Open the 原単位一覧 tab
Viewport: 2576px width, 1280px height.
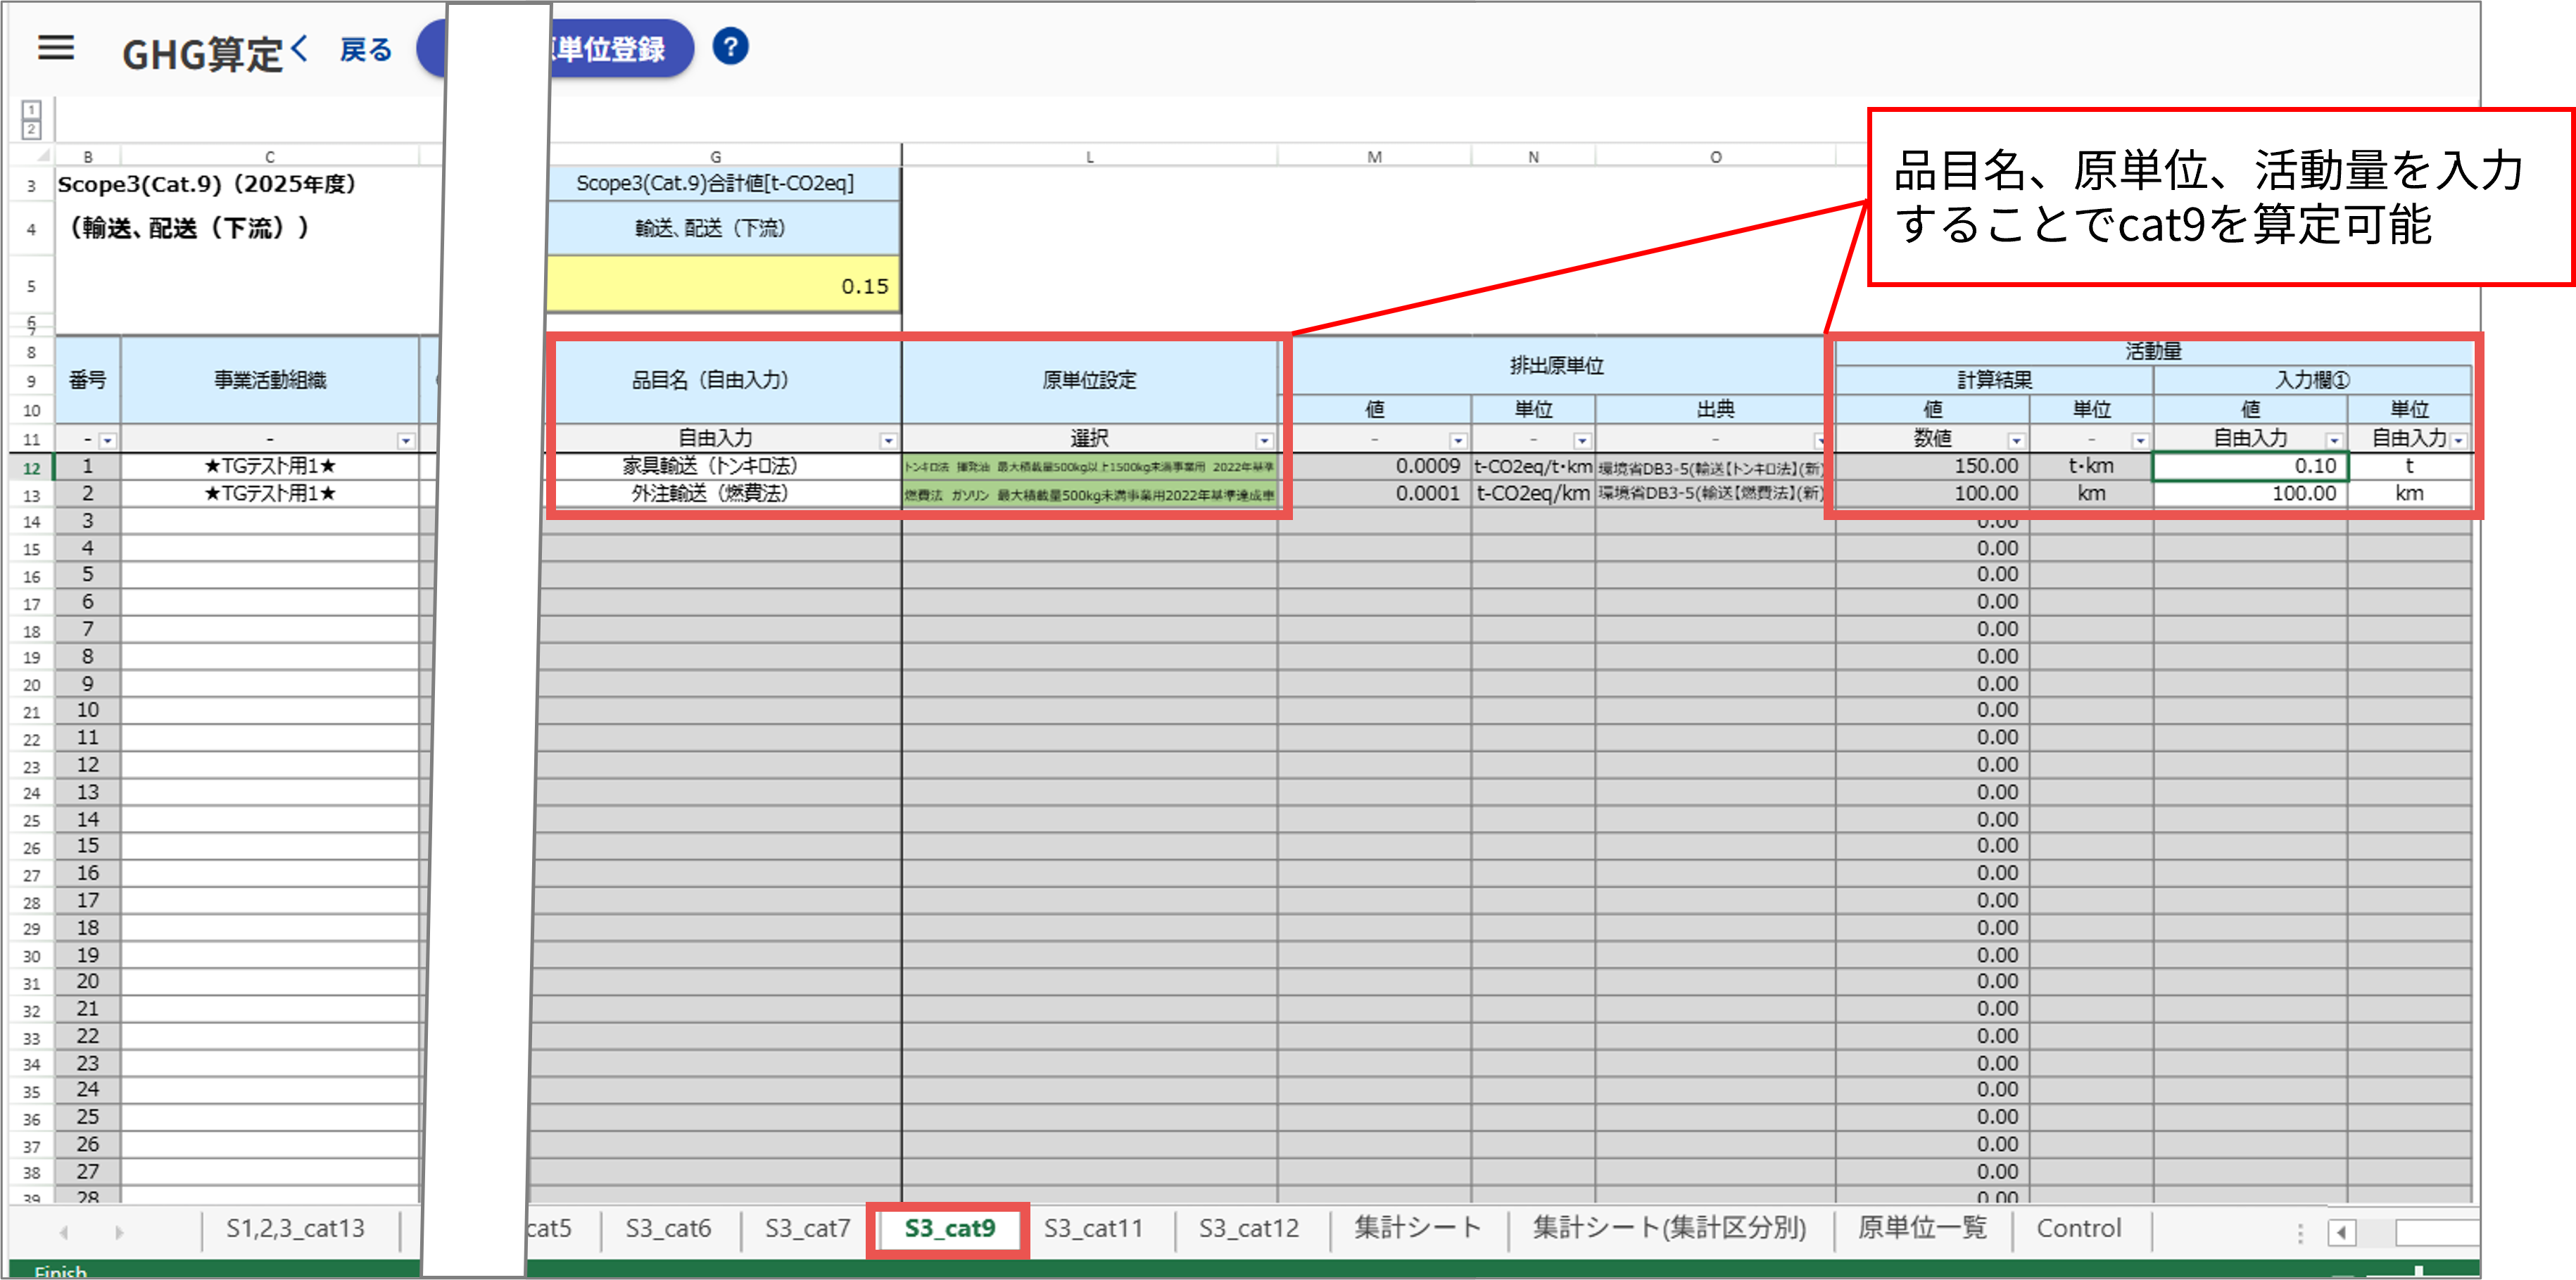1922,1228
